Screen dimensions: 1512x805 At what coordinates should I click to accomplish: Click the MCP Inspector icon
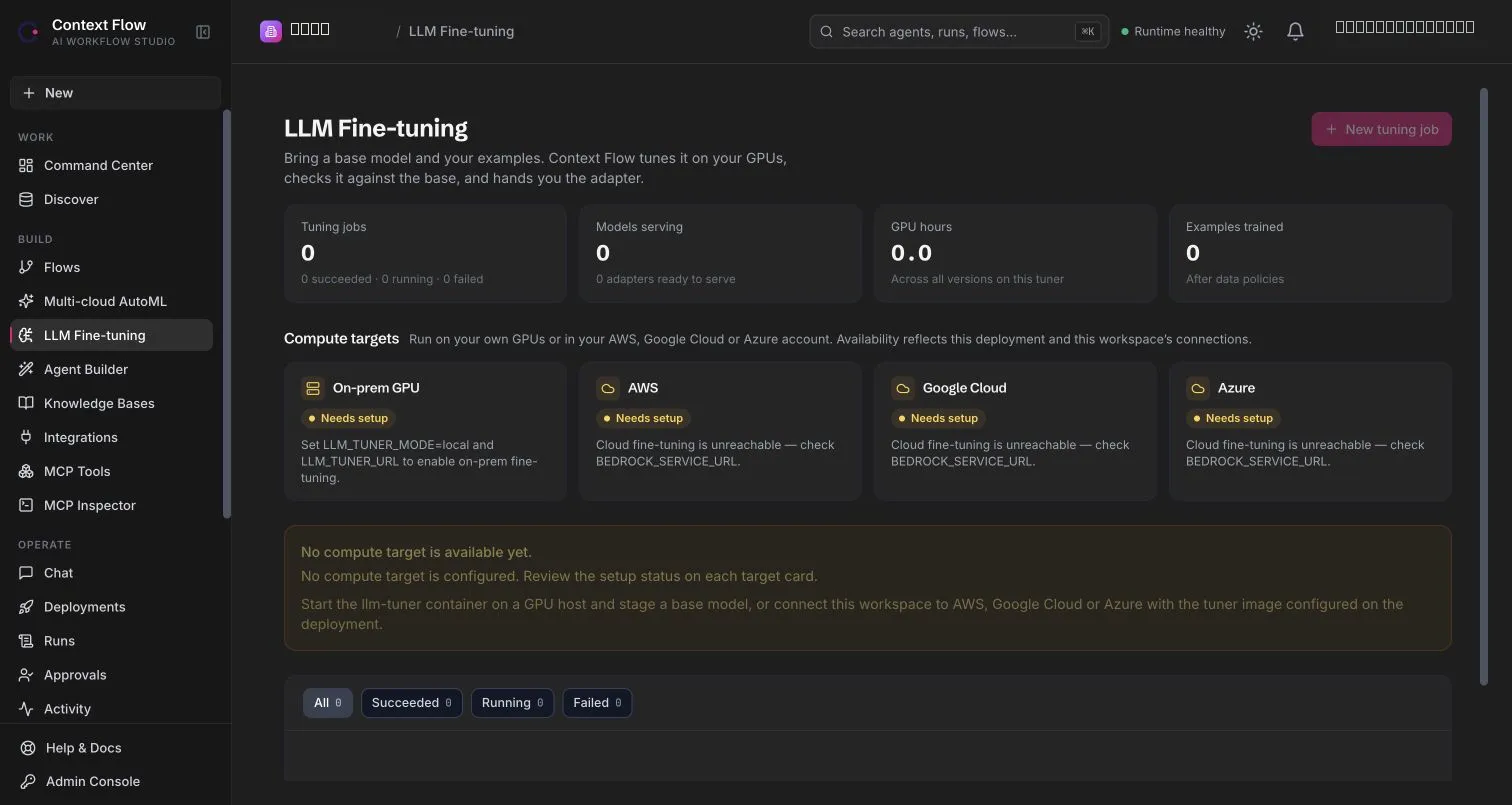pos(26,505)
